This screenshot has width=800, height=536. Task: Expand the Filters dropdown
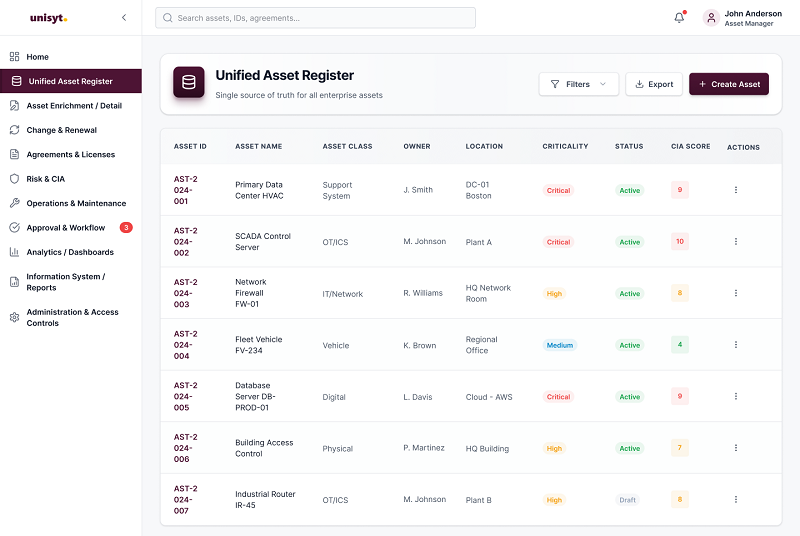tap(579, 84)
